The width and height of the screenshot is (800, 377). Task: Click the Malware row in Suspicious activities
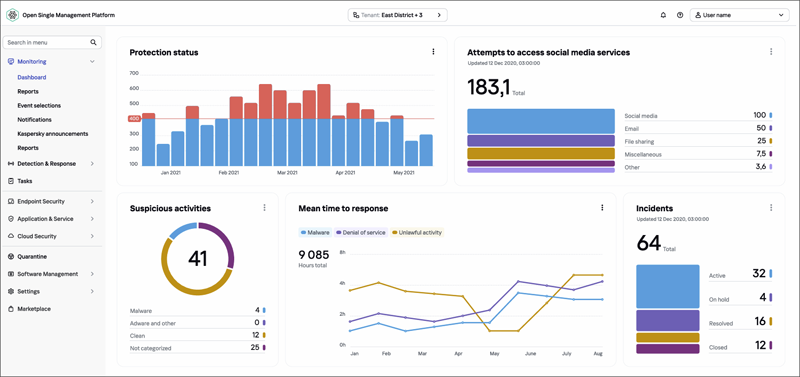coord(197,310)
